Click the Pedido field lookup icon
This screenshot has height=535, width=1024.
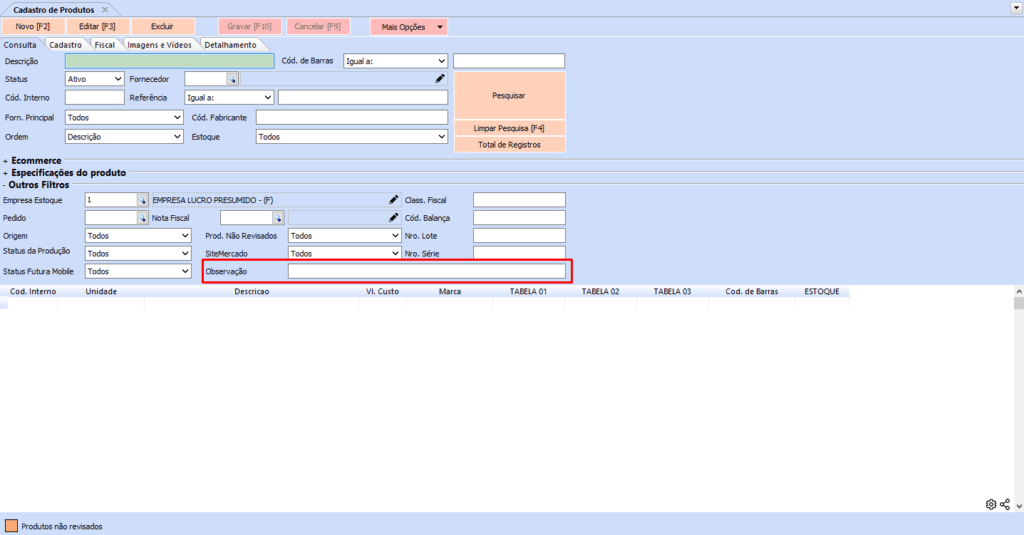[142, 218]
